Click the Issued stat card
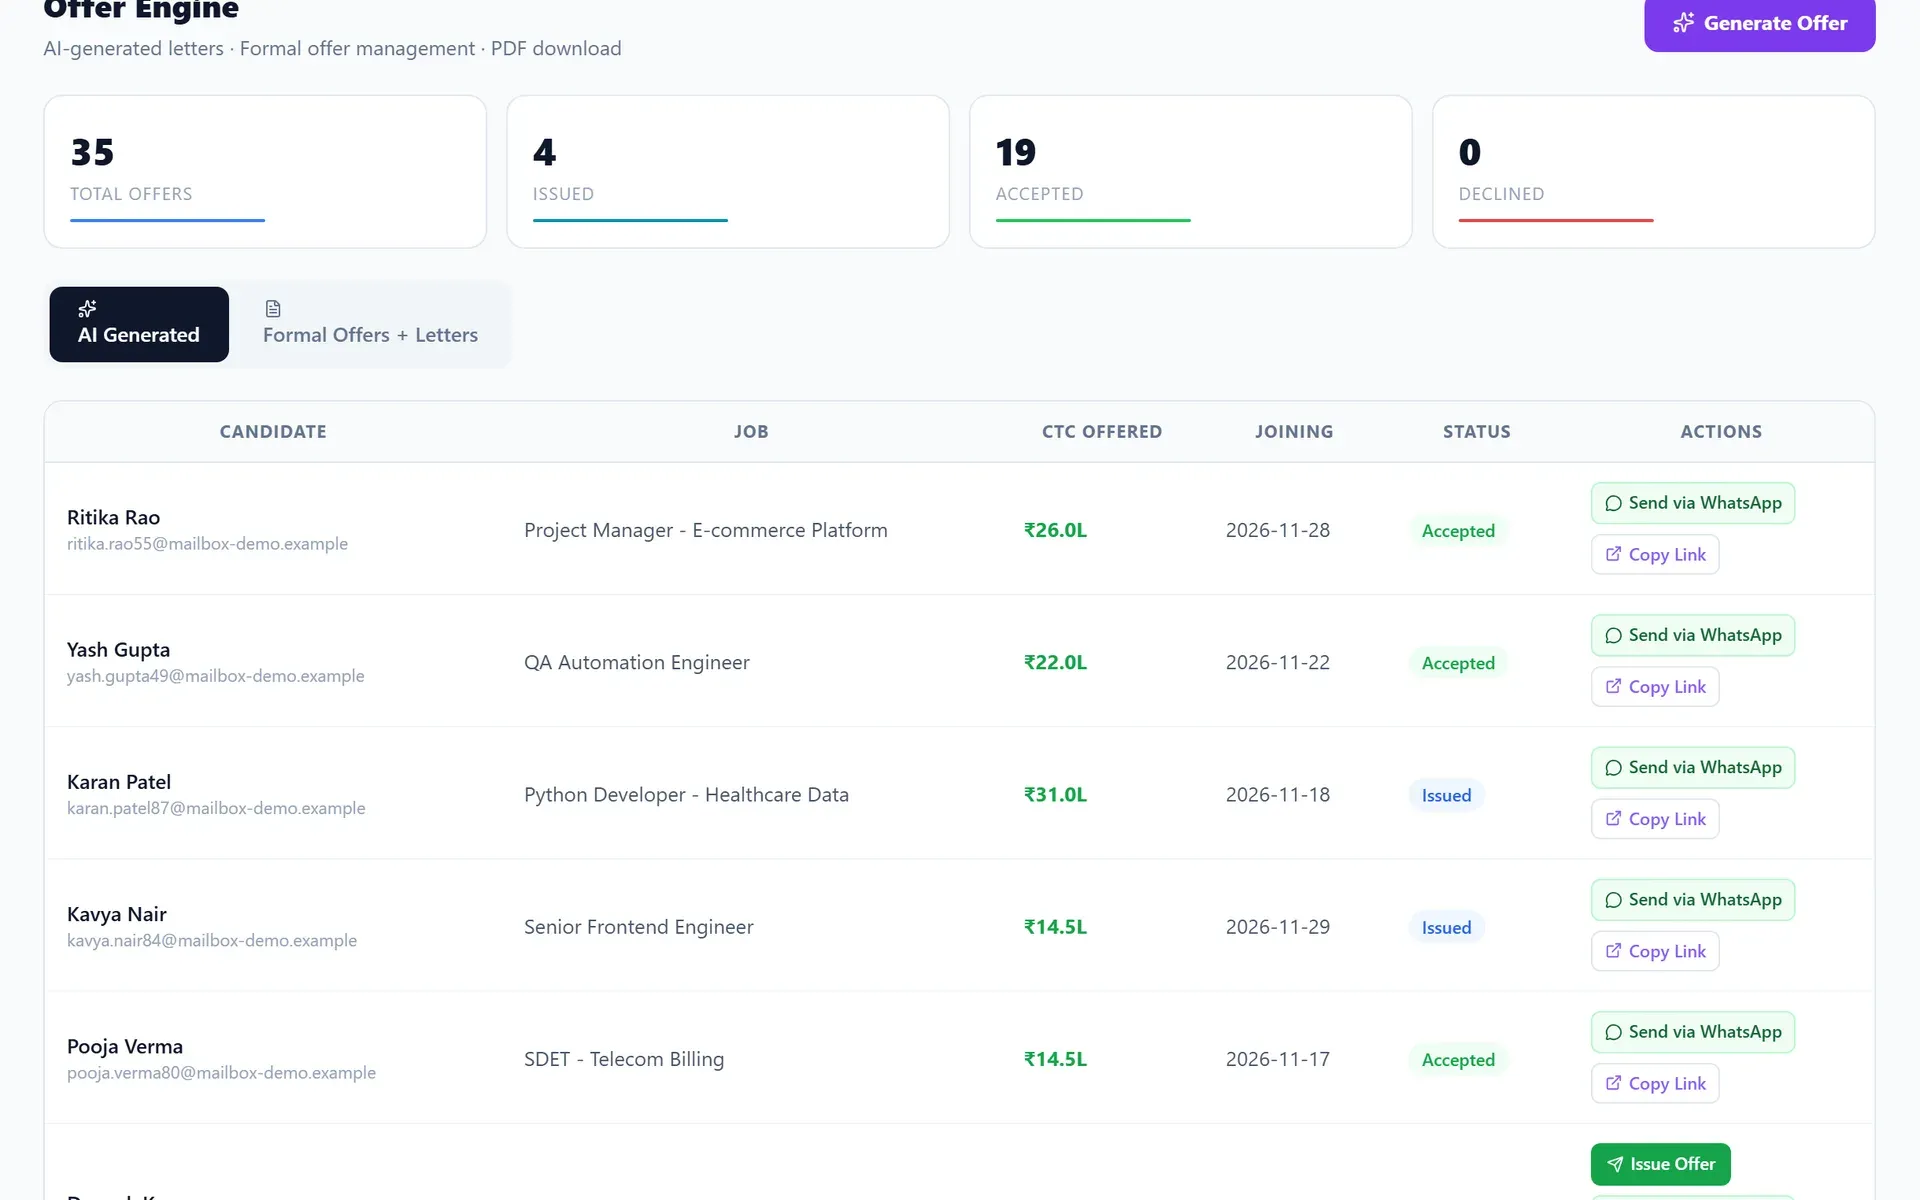 coord(728,172)
